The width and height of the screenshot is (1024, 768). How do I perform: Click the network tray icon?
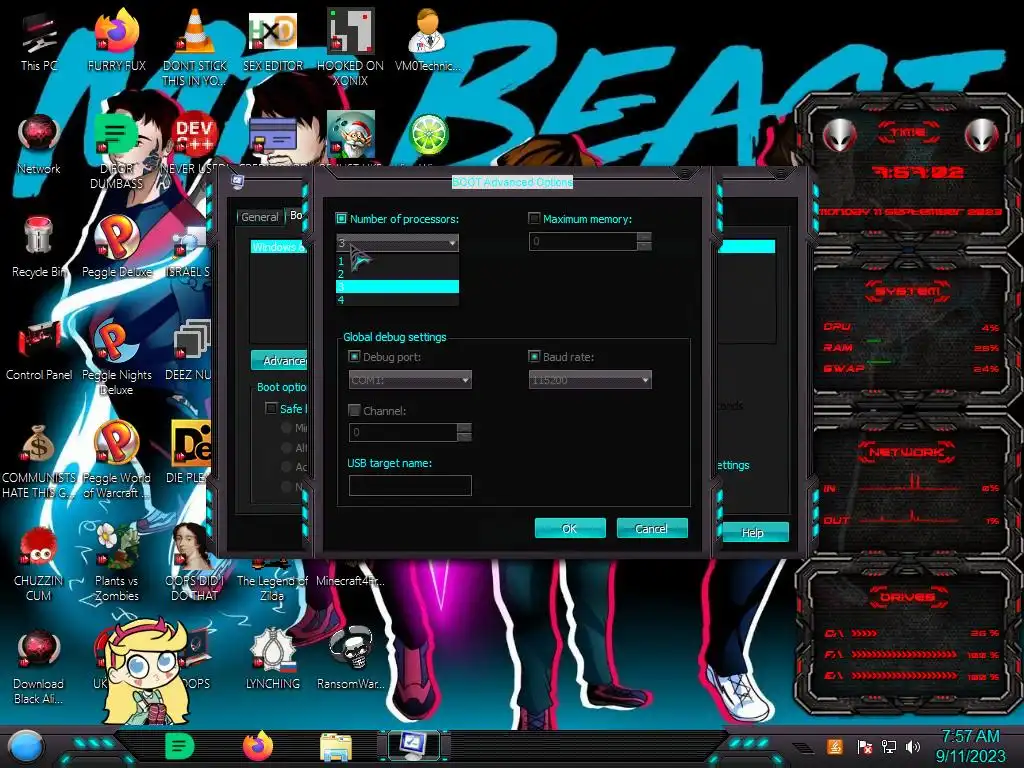pos(888,746)
